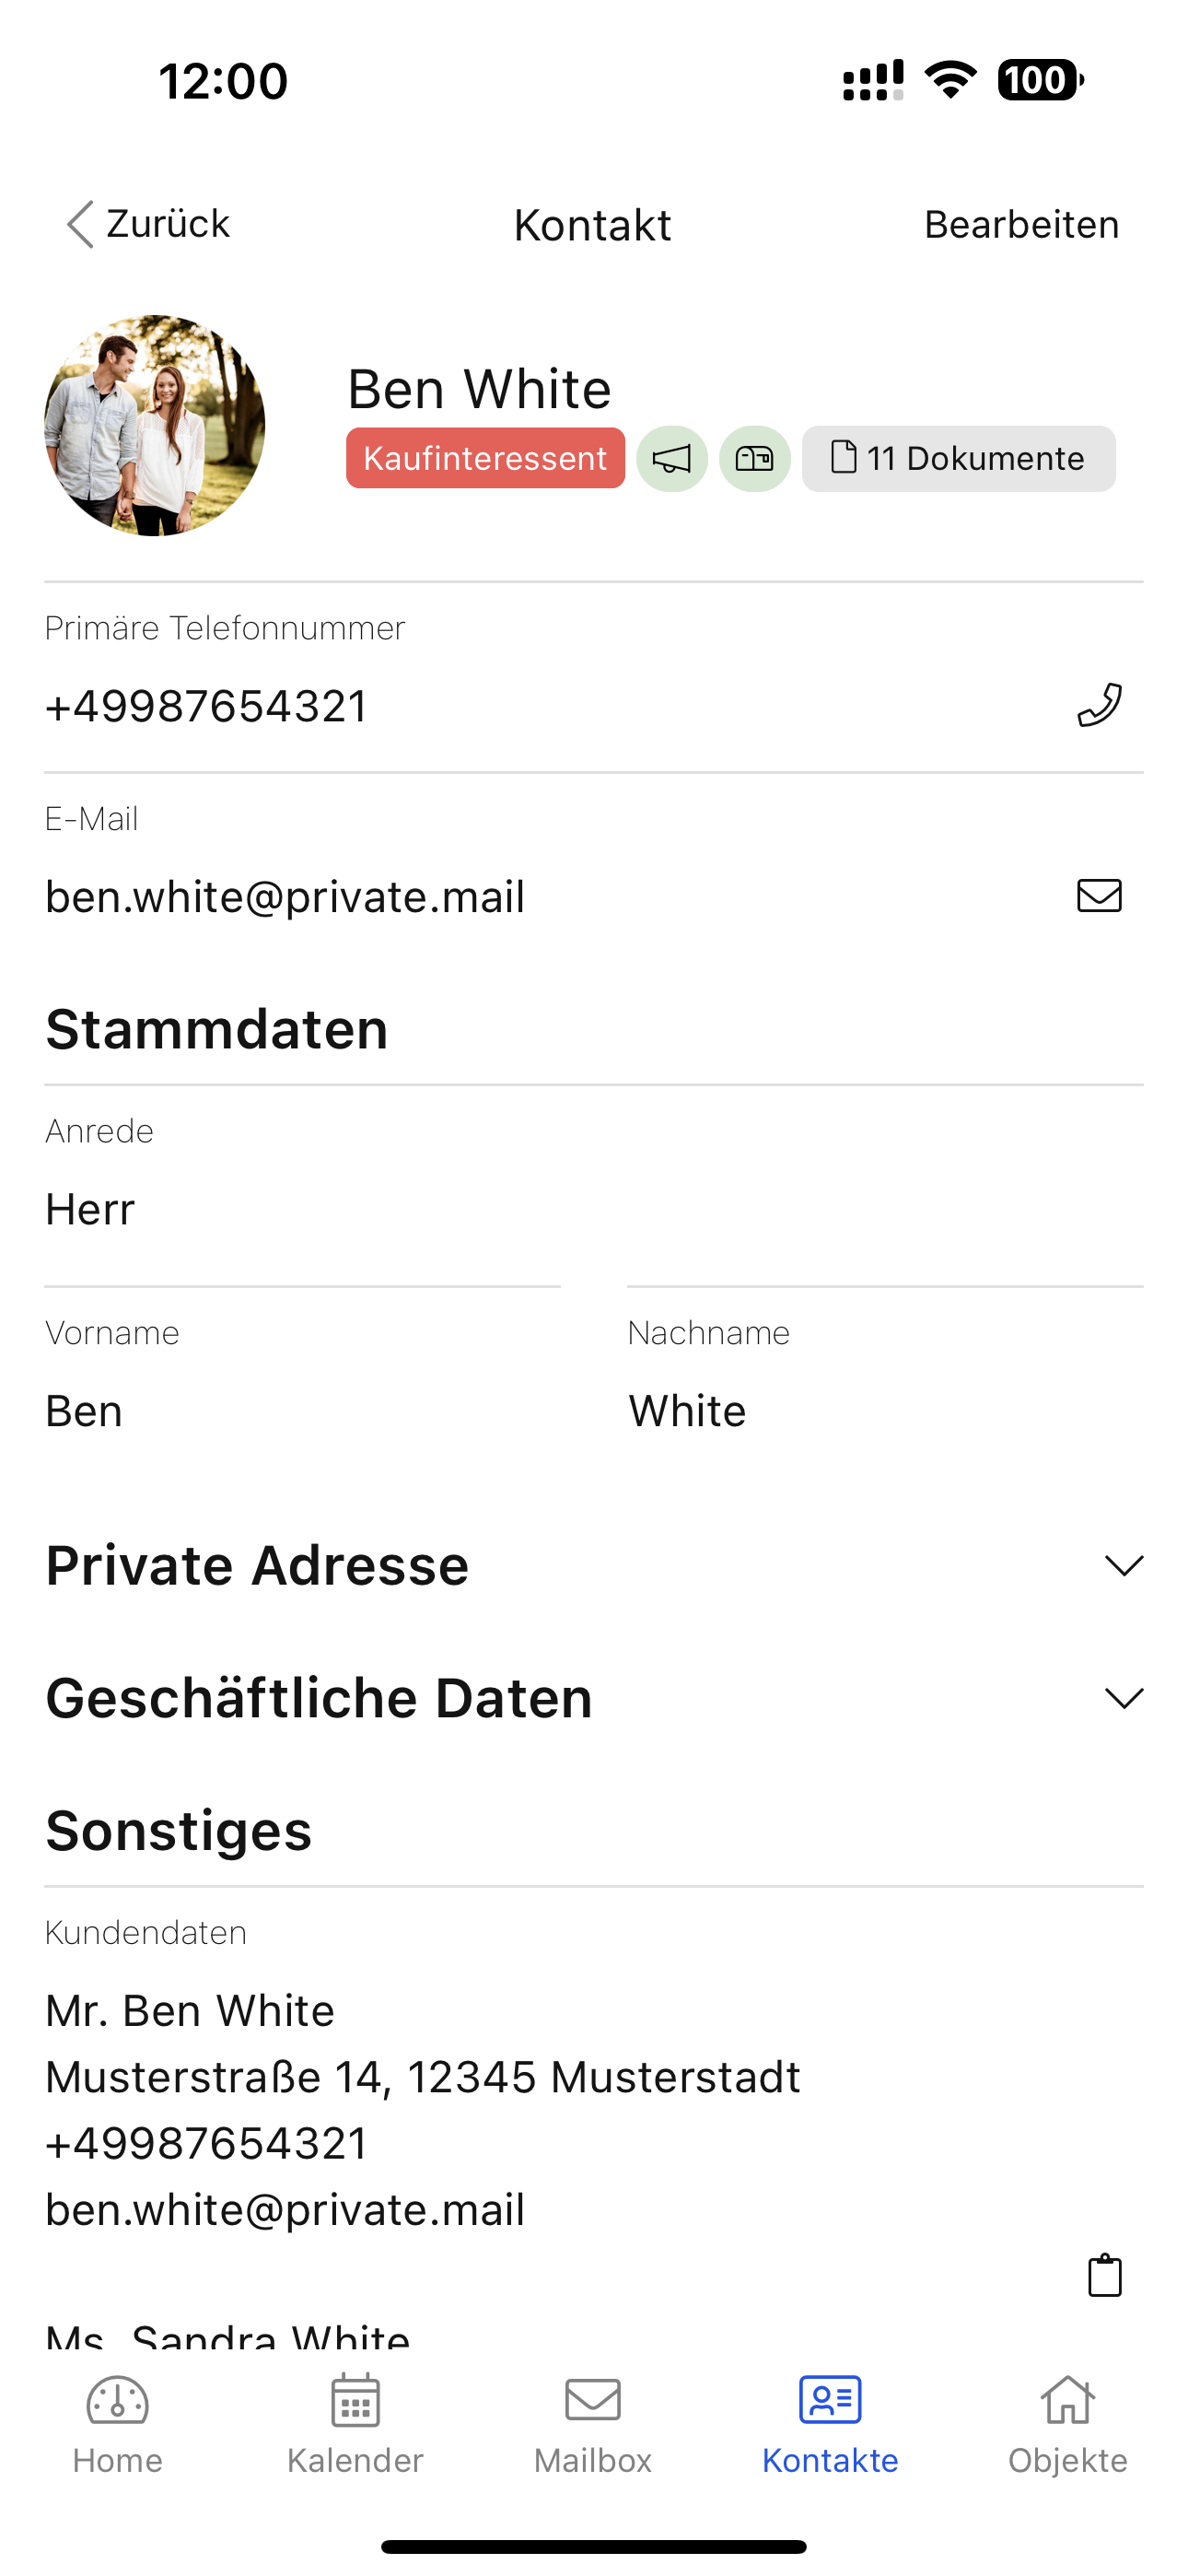Image resolution: width=1188 pixels, height=2576 pixels.
Task: Tap the phone call icon
Action: click(1099, 705)
